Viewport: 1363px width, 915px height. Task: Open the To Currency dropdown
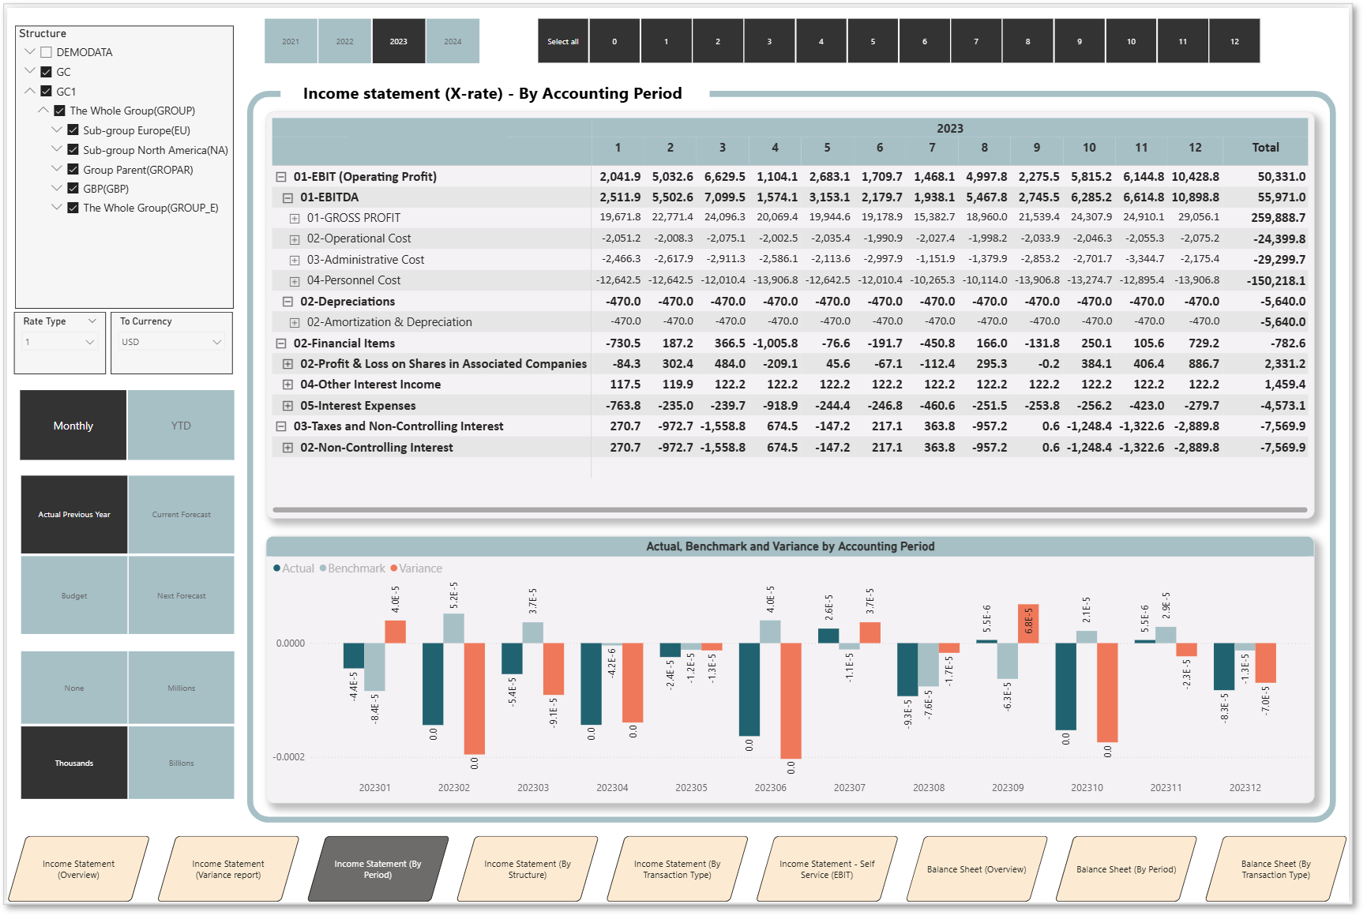pyautogui.click(x=171, y=342)
